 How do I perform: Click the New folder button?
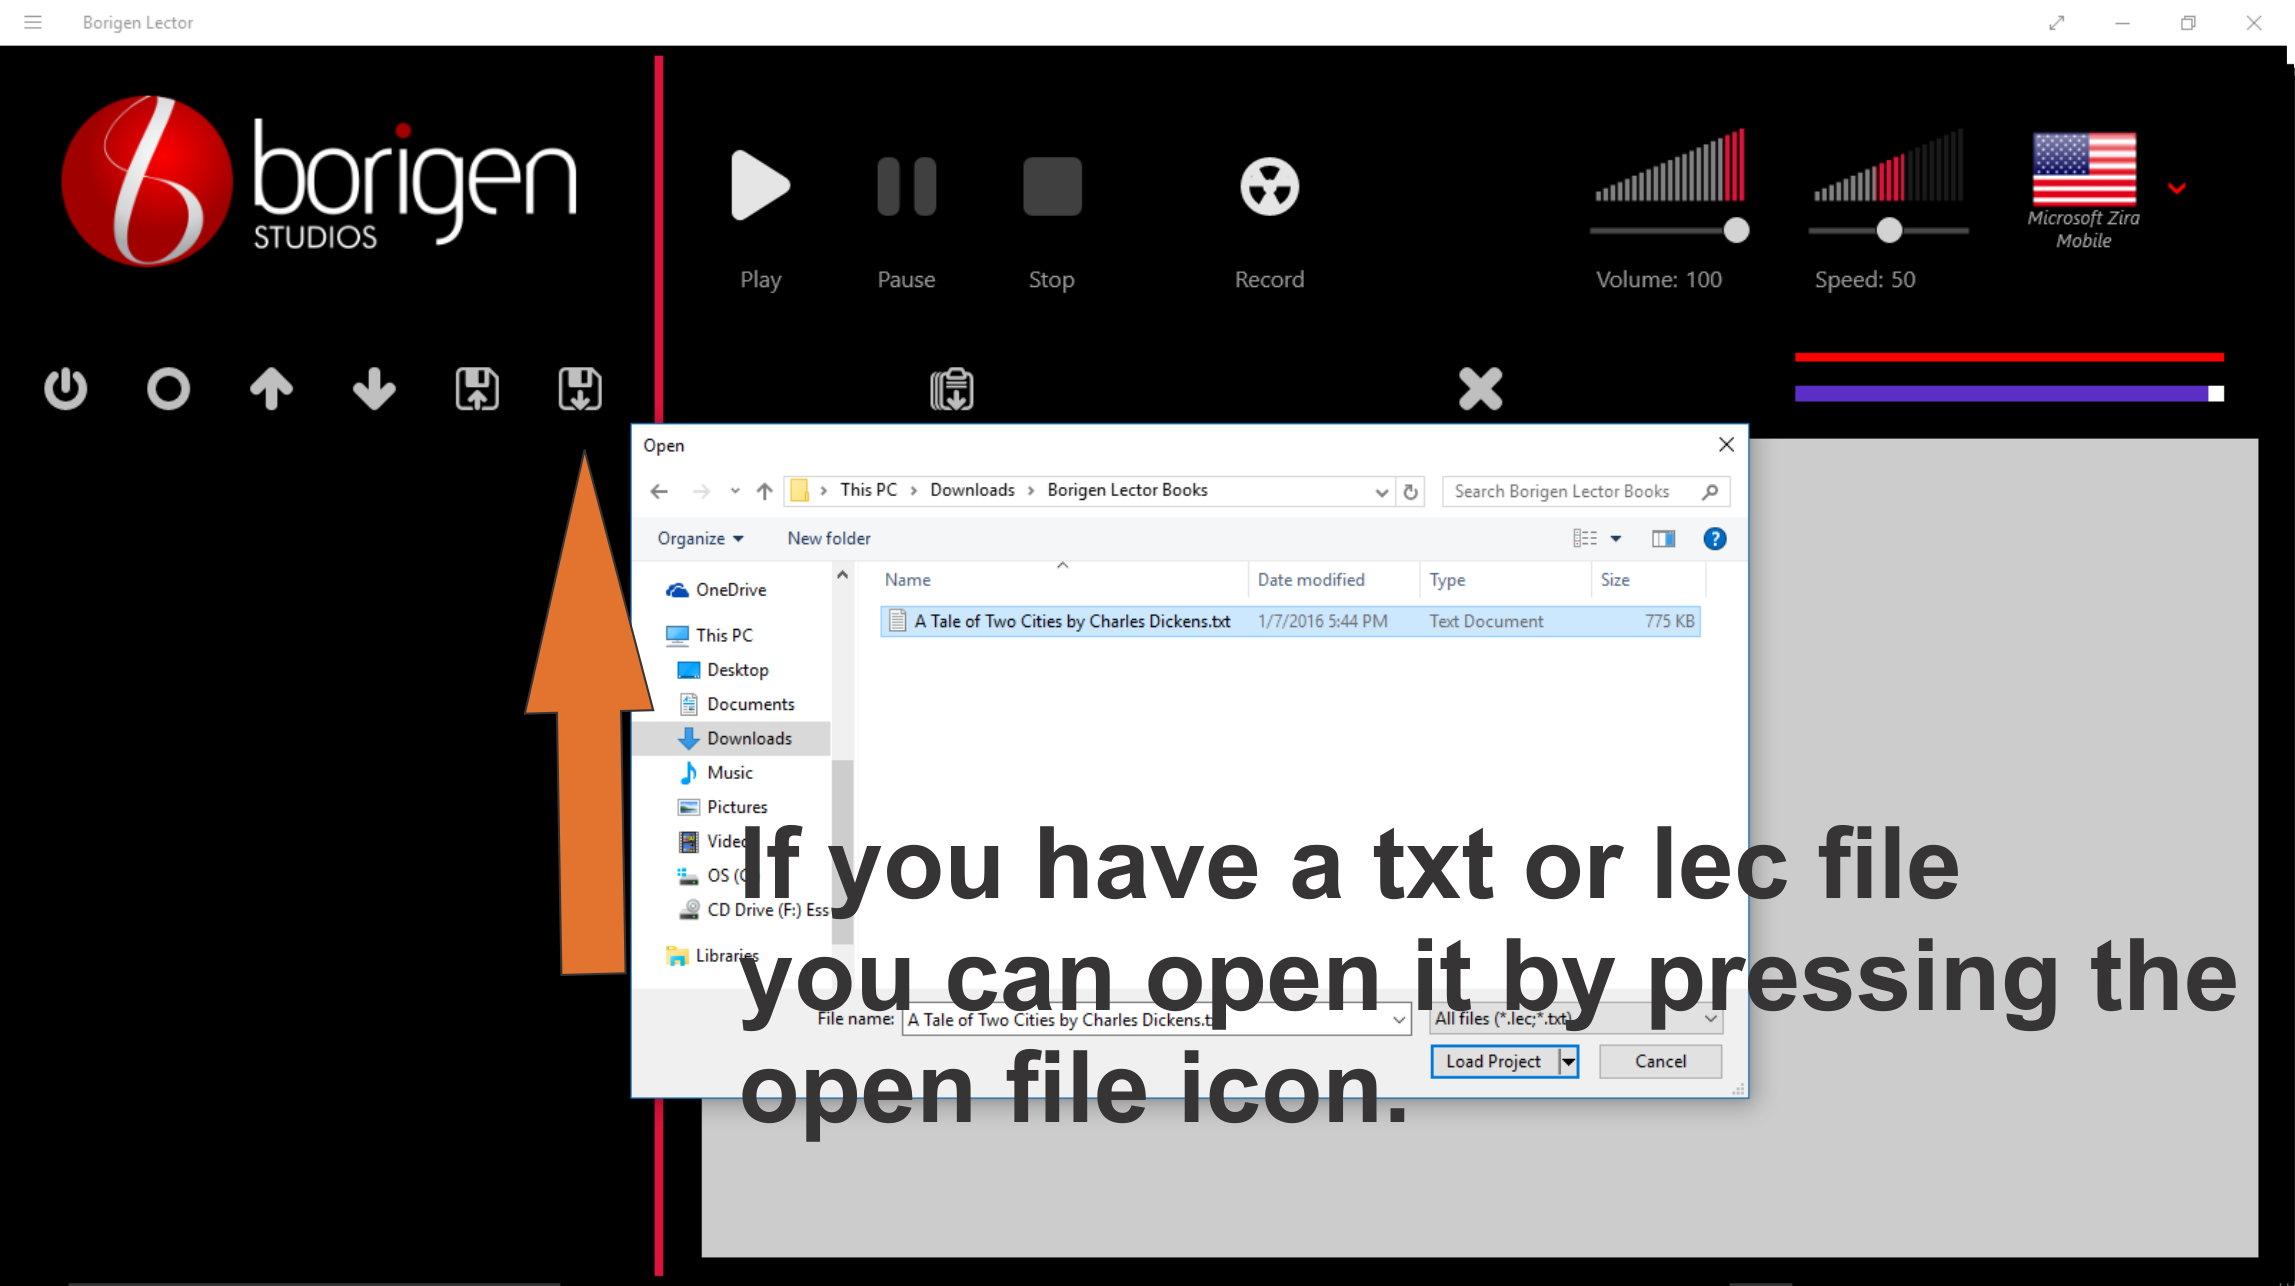coord(828,539)
